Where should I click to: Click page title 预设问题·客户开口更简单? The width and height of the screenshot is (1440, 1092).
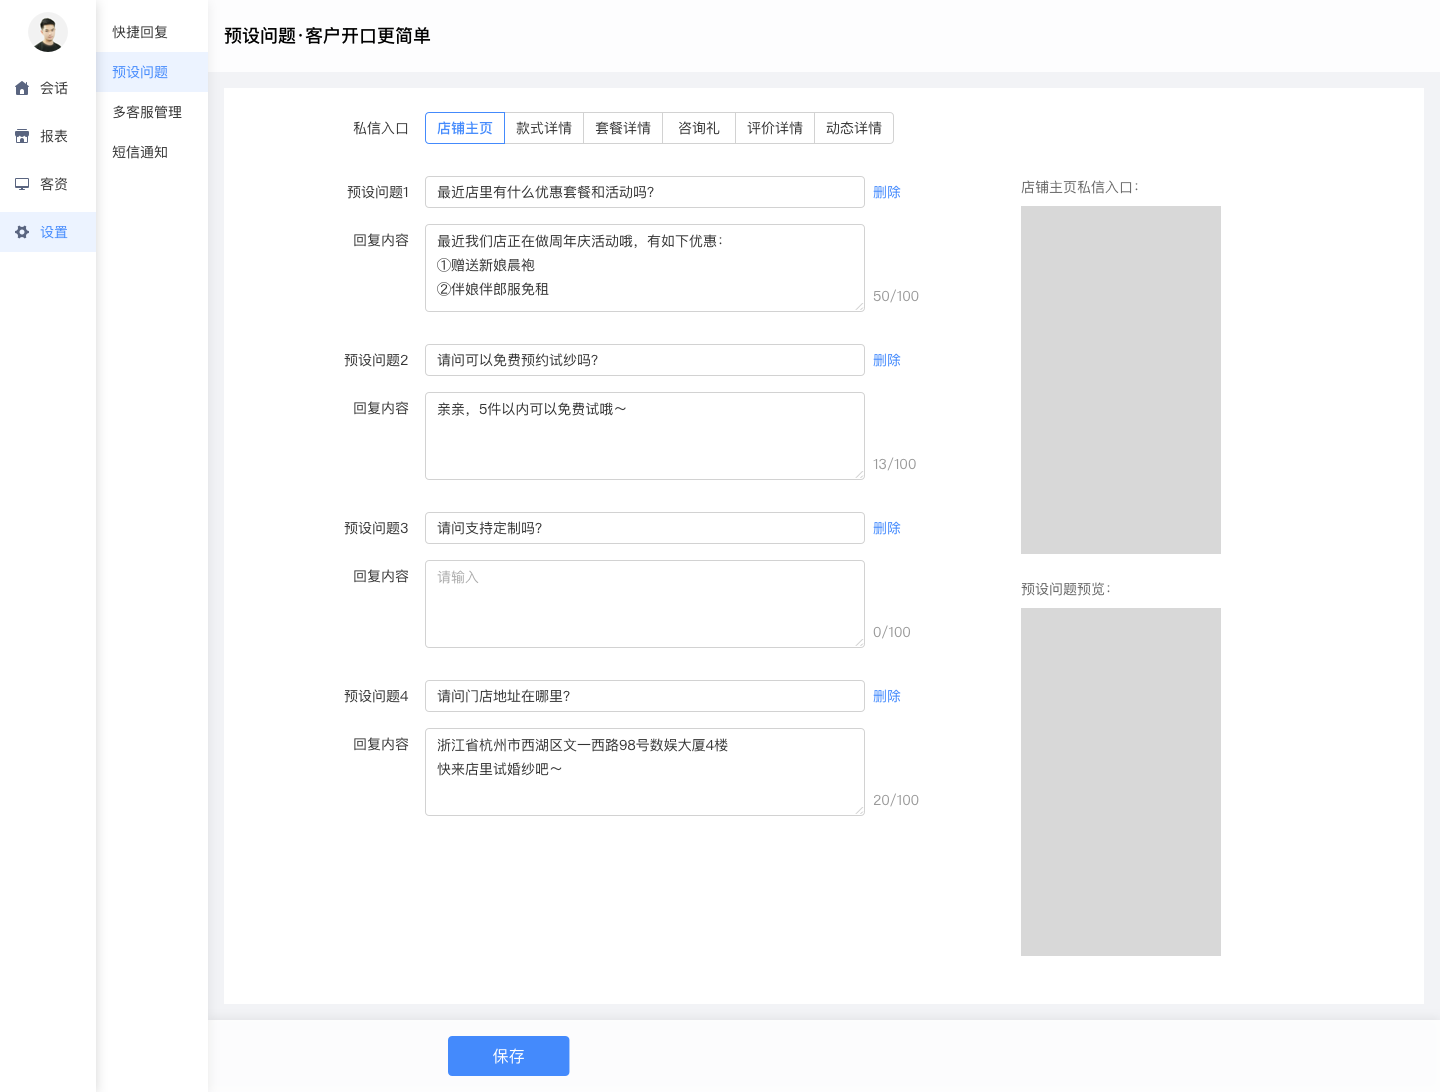coord(327,36)
